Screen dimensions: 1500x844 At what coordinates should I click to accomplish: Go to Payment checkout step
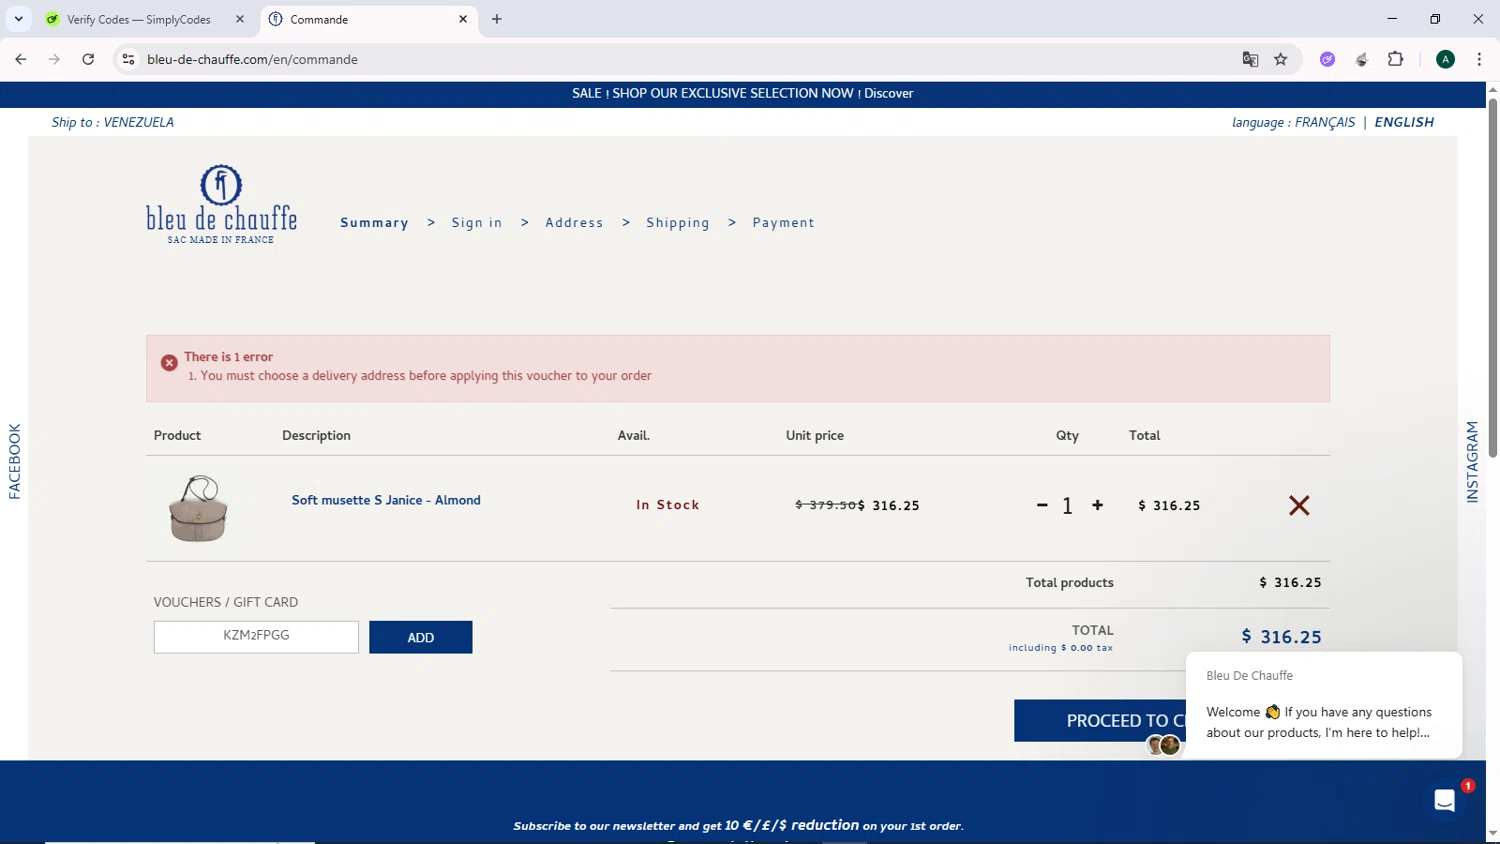pos(783,222)
